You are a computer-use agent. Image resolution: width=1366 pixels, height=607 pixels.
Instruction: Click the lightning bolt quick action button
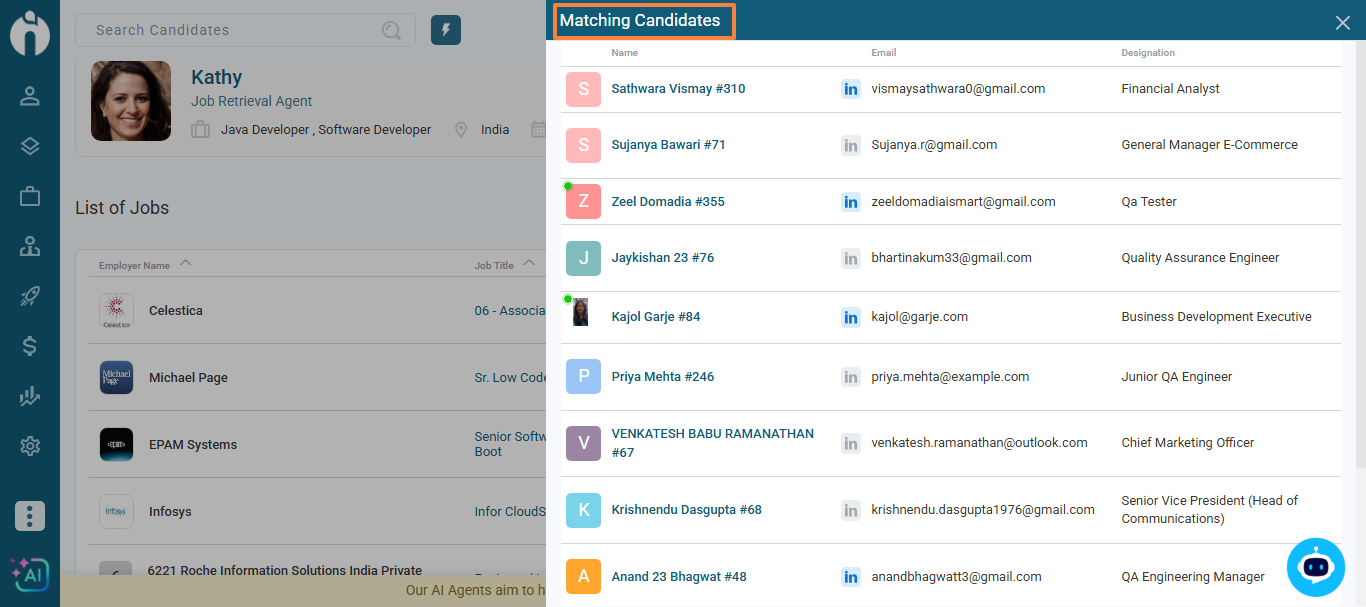tap(445, 30)
